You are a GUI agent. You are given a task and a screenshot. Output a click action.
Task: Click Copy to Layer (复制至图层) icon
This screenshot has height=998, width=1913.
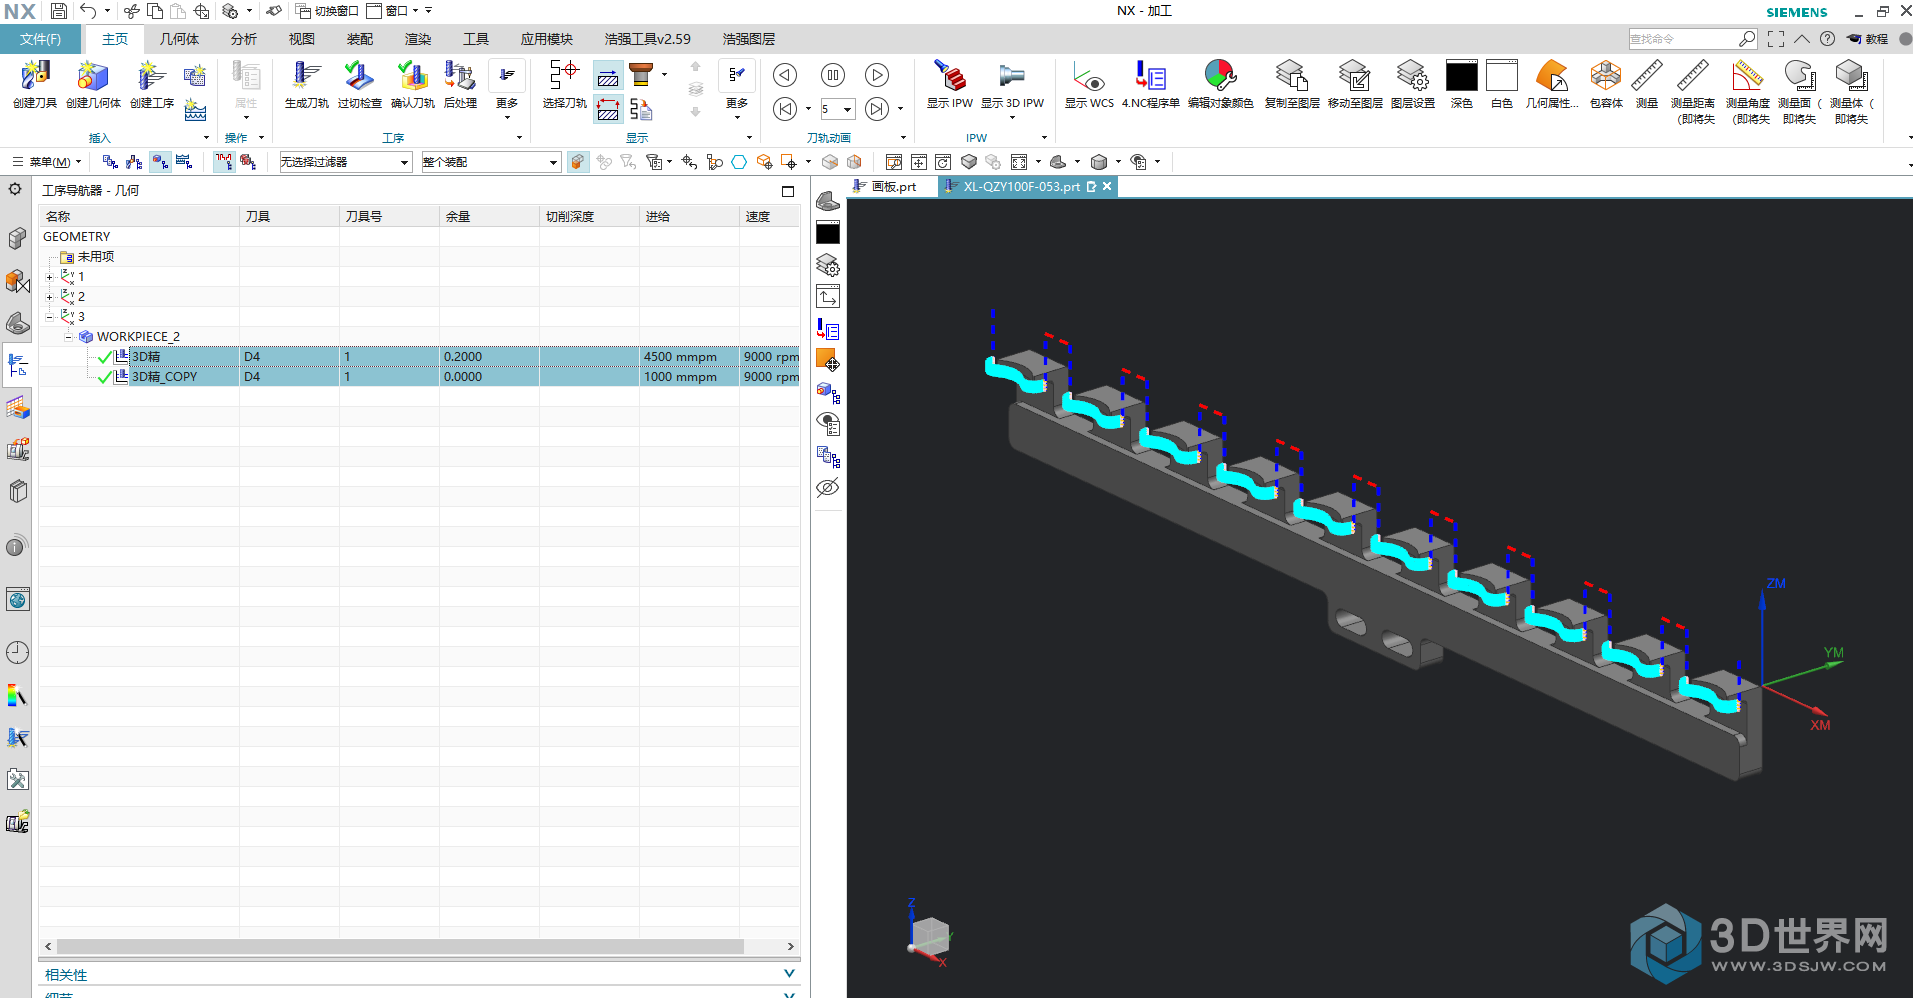pos(1292,77)
